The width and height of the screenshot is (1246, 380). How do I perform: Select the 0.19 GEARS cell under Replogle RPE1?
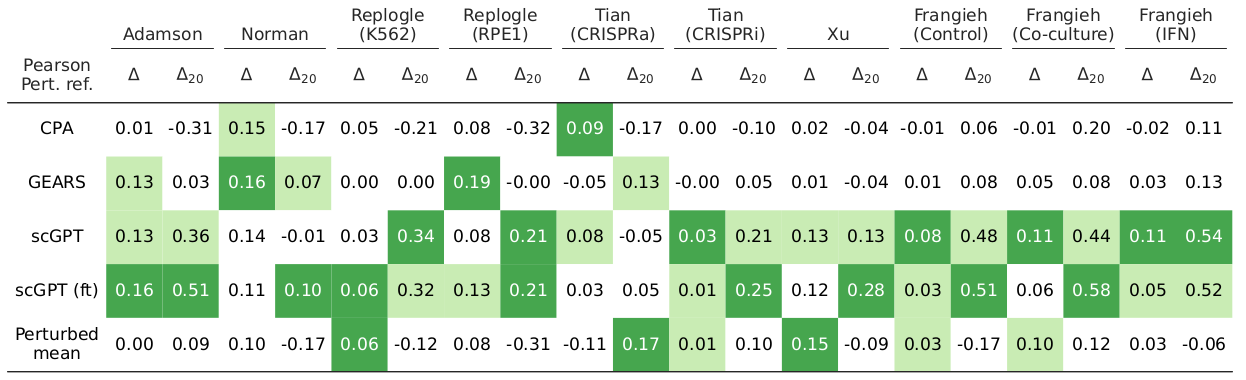coord(471,182)
